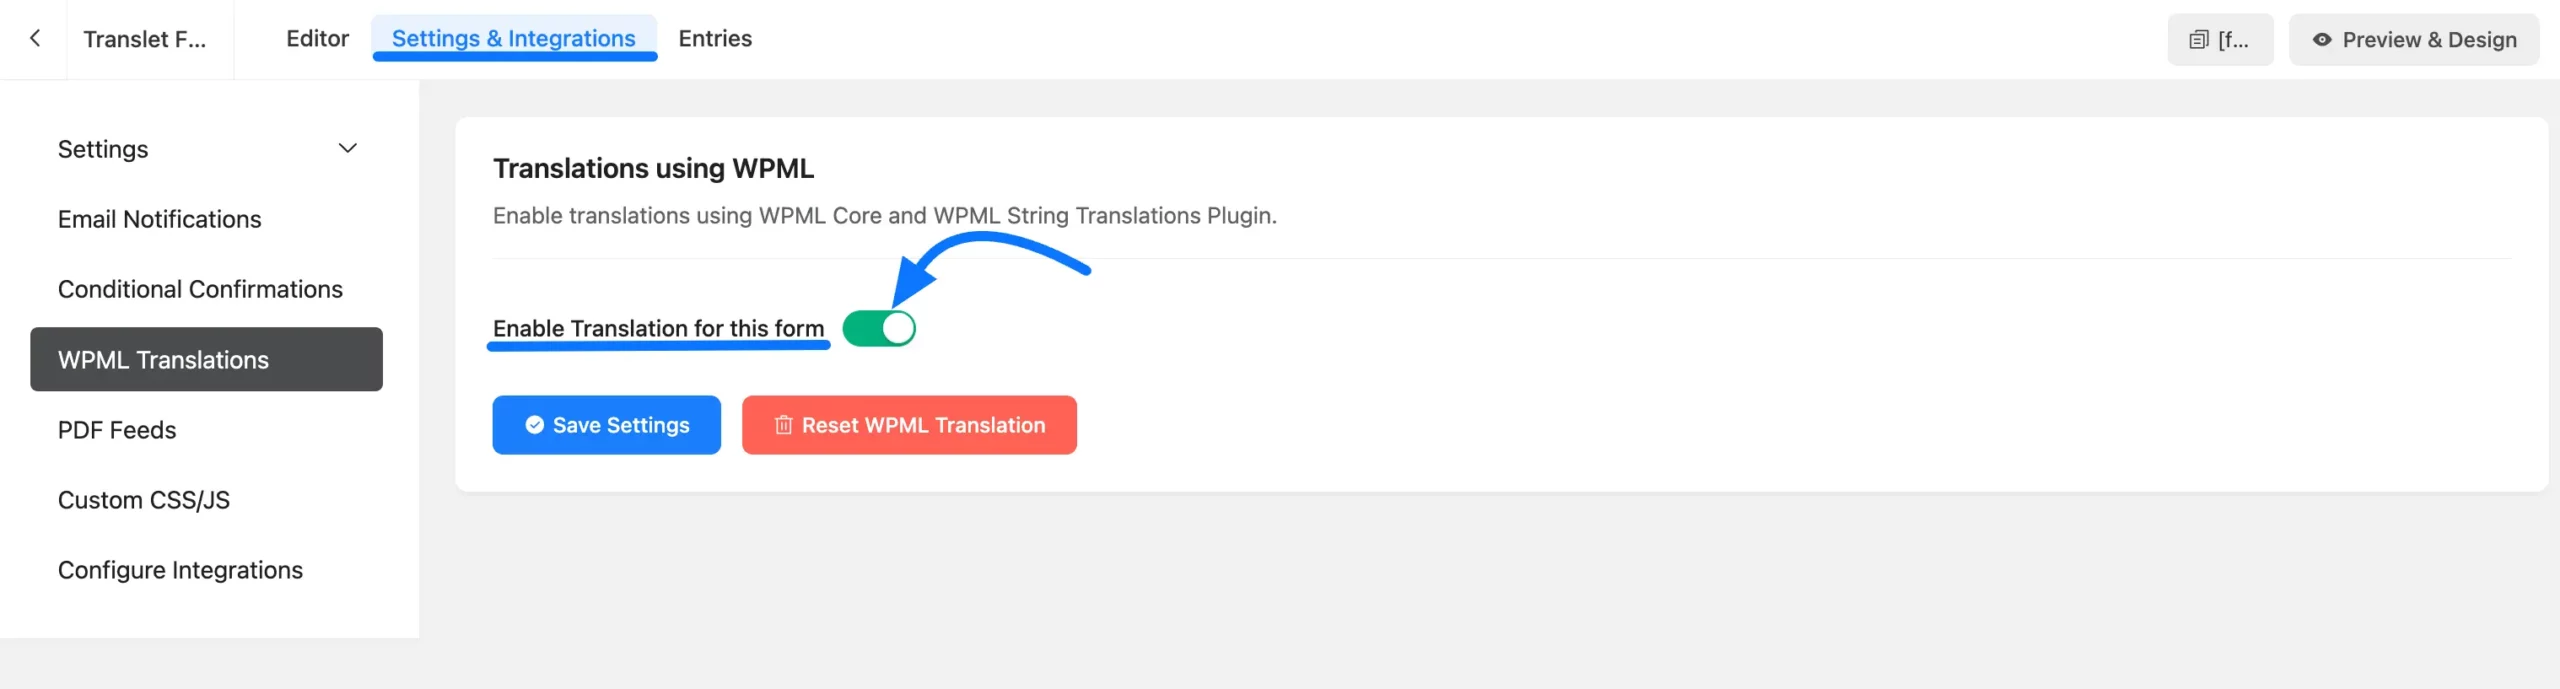Go to Configure Integrations

click(180, 570)
